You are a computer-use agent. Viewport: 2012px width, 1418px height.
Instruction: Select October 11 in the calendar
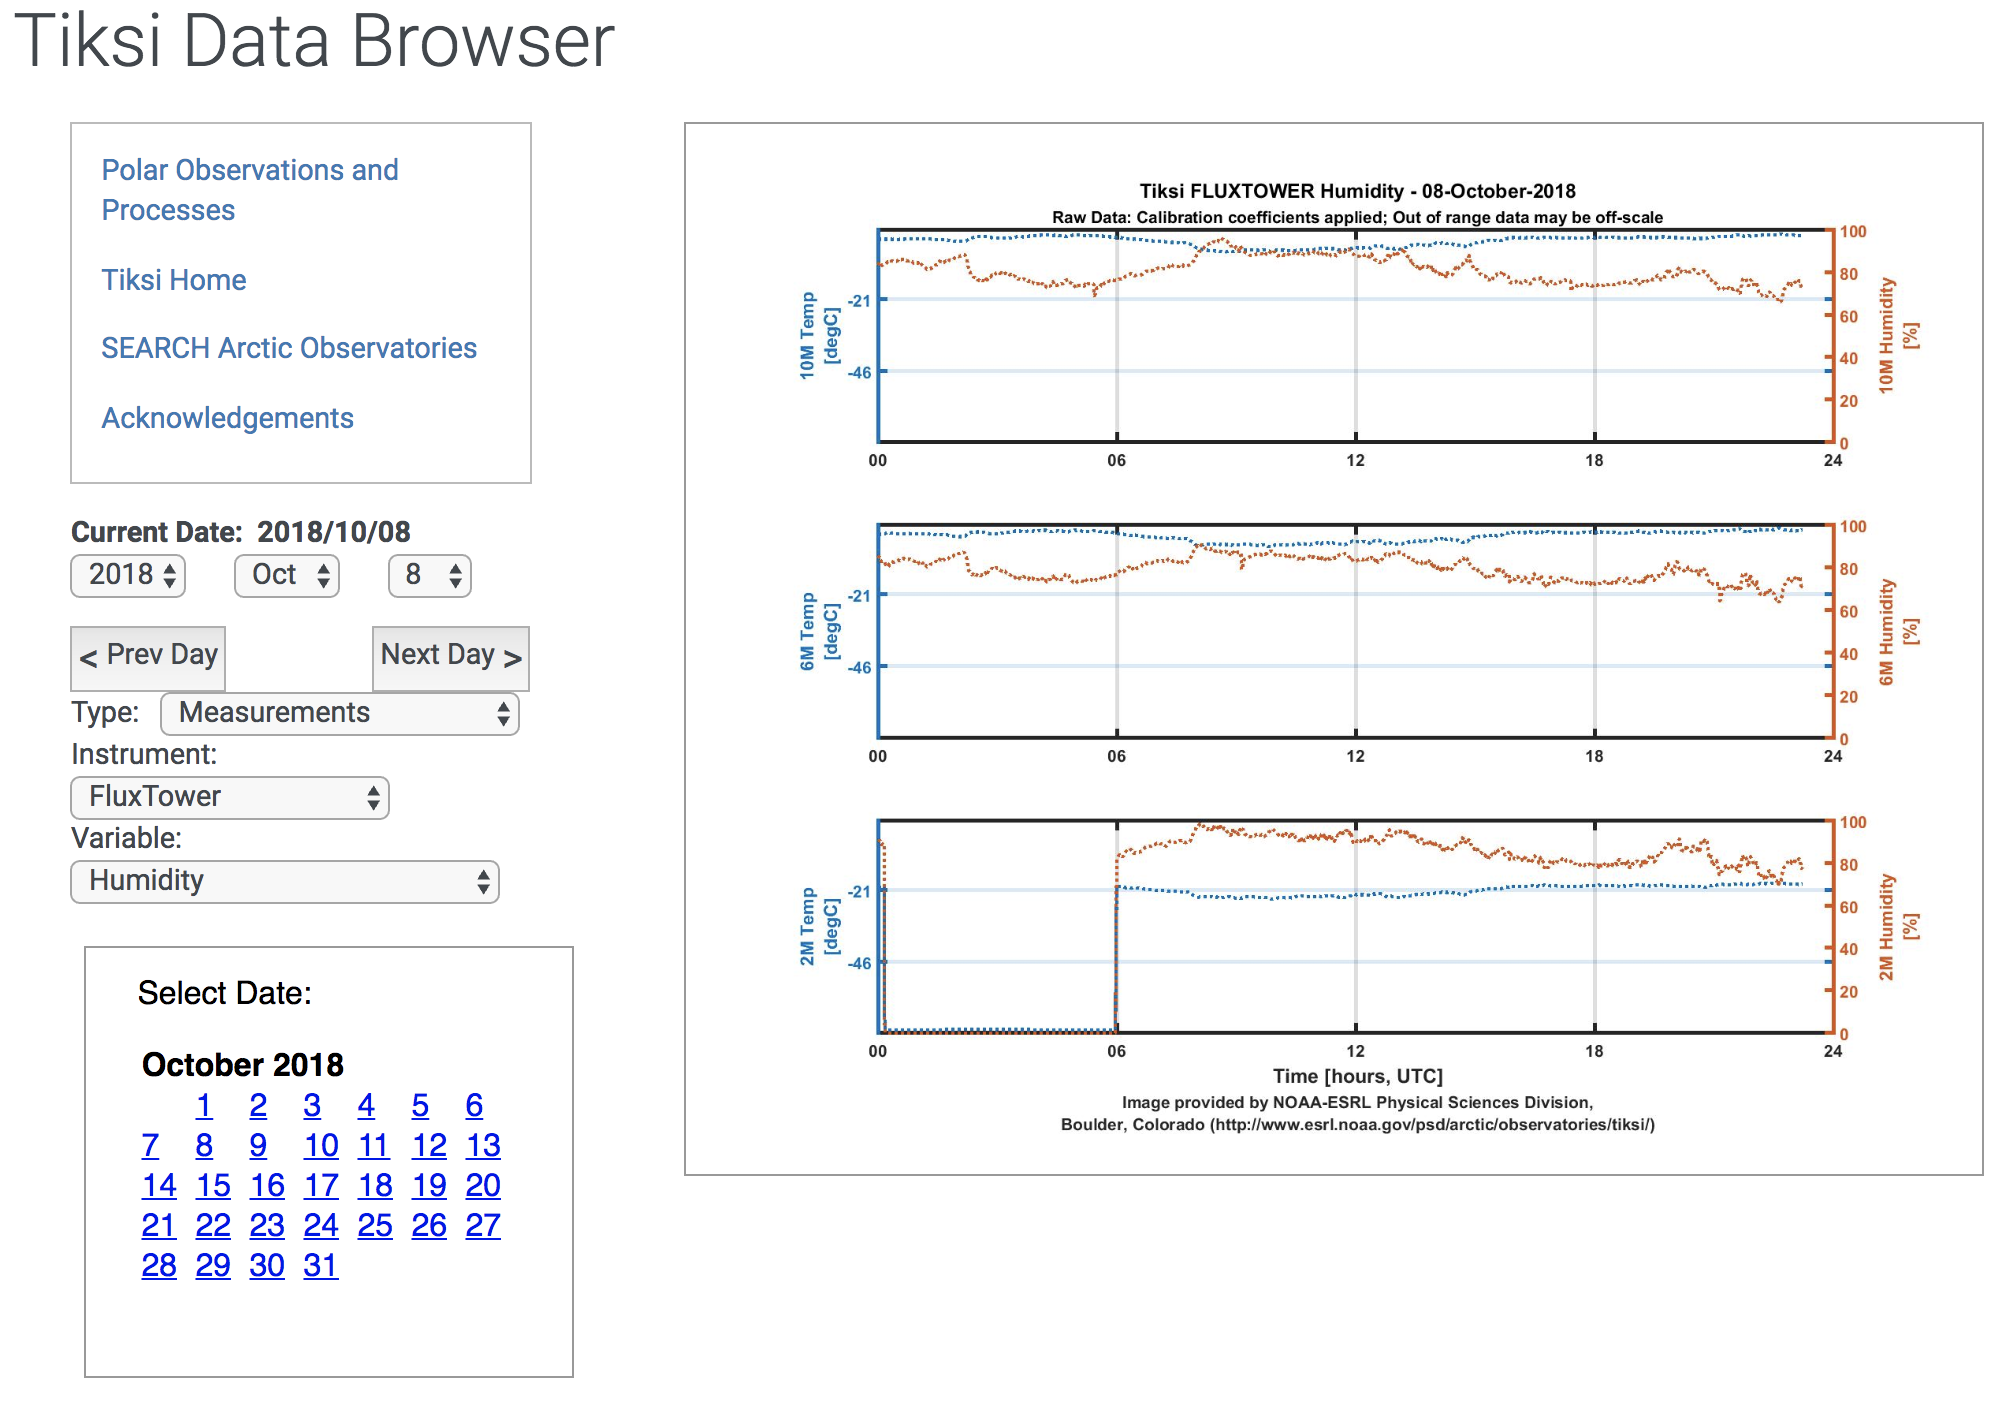373,1146
